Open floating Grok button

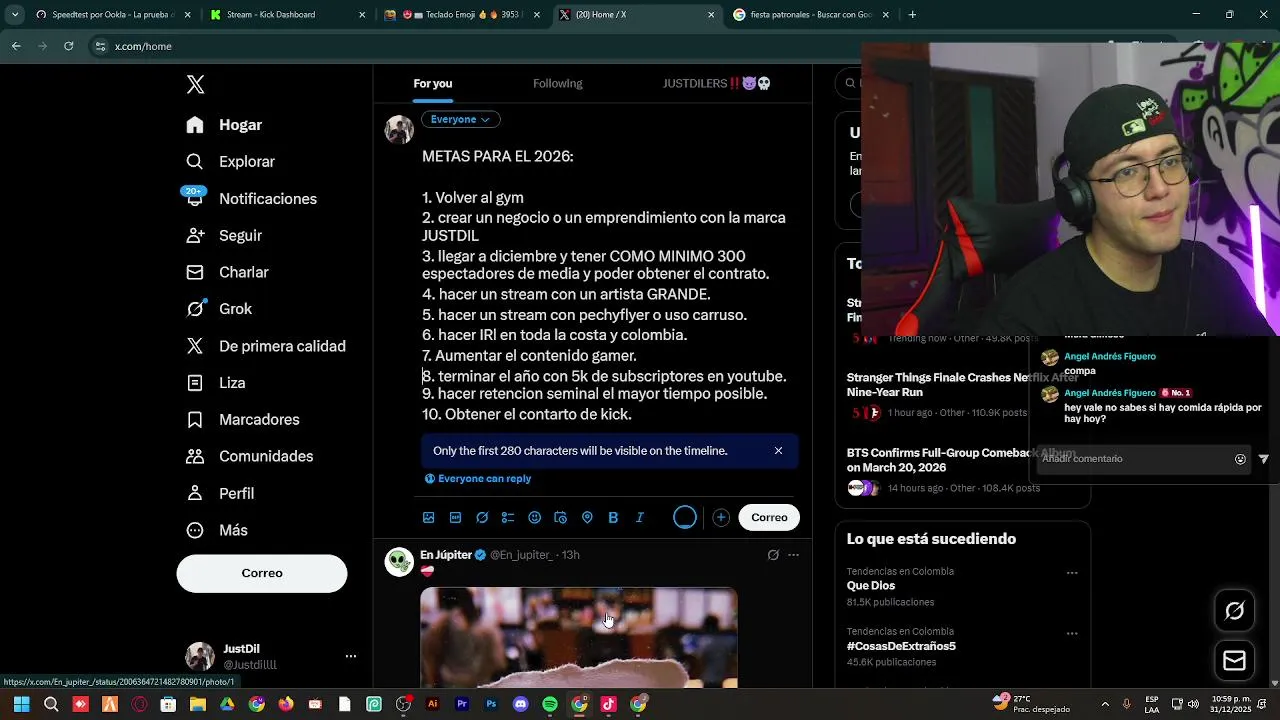tap(1234, 611)
